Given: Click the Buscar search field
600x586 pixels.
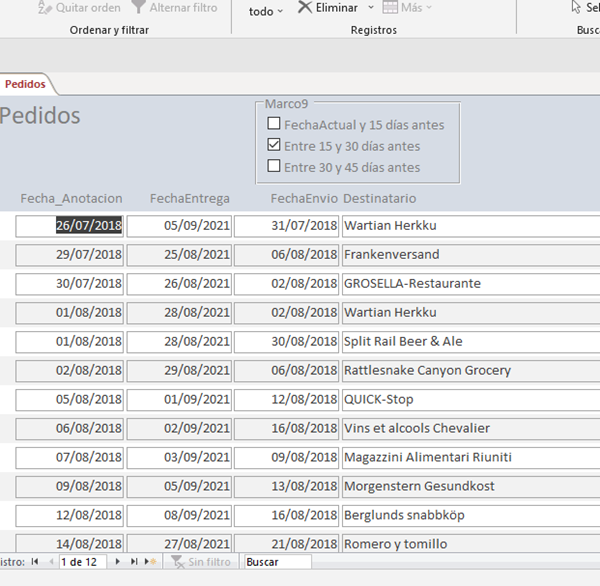Looking at the screenshot, I should click(x=278, y=562).
